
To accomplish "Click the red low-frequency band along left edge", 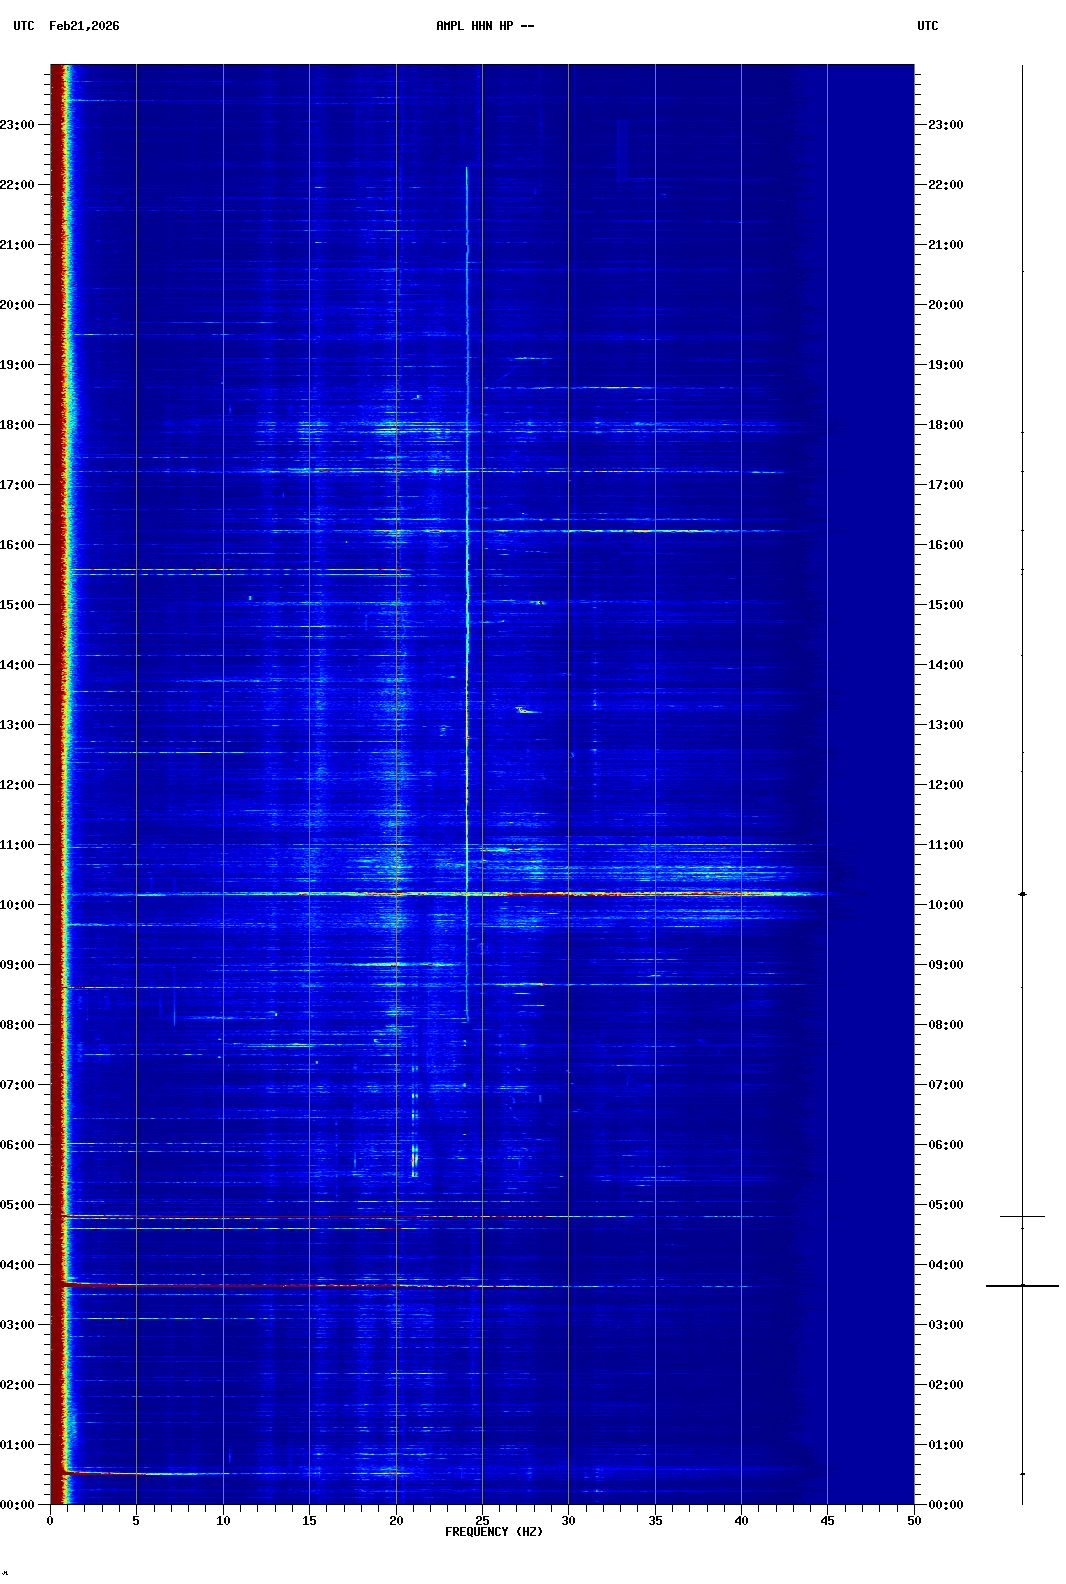I will tap(60, 700).
